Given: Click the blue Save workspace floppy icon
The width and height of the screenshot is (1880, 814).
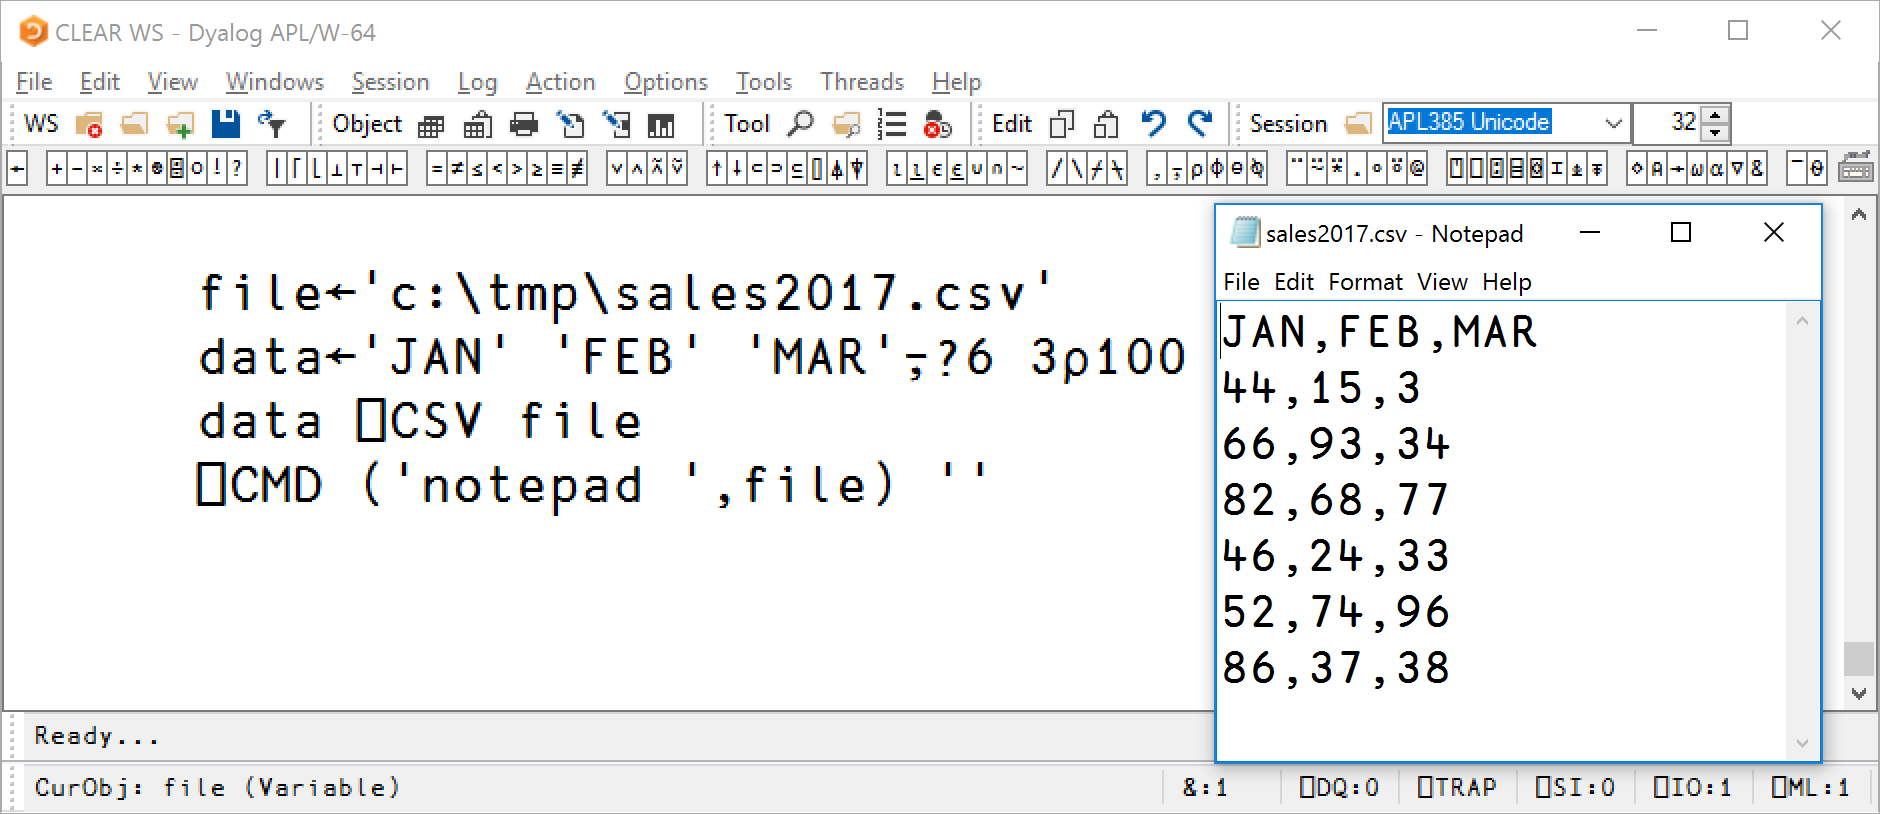Looking at the screenshot, I should pyautogui.click(x=226, y=123).
